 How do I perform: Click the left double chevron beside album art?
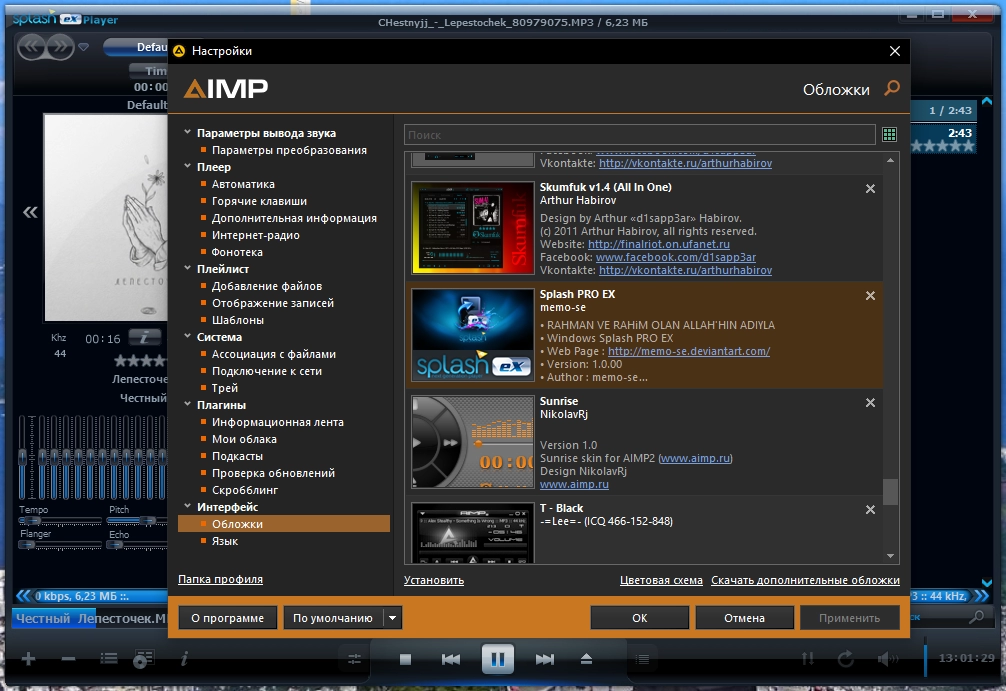30,212
